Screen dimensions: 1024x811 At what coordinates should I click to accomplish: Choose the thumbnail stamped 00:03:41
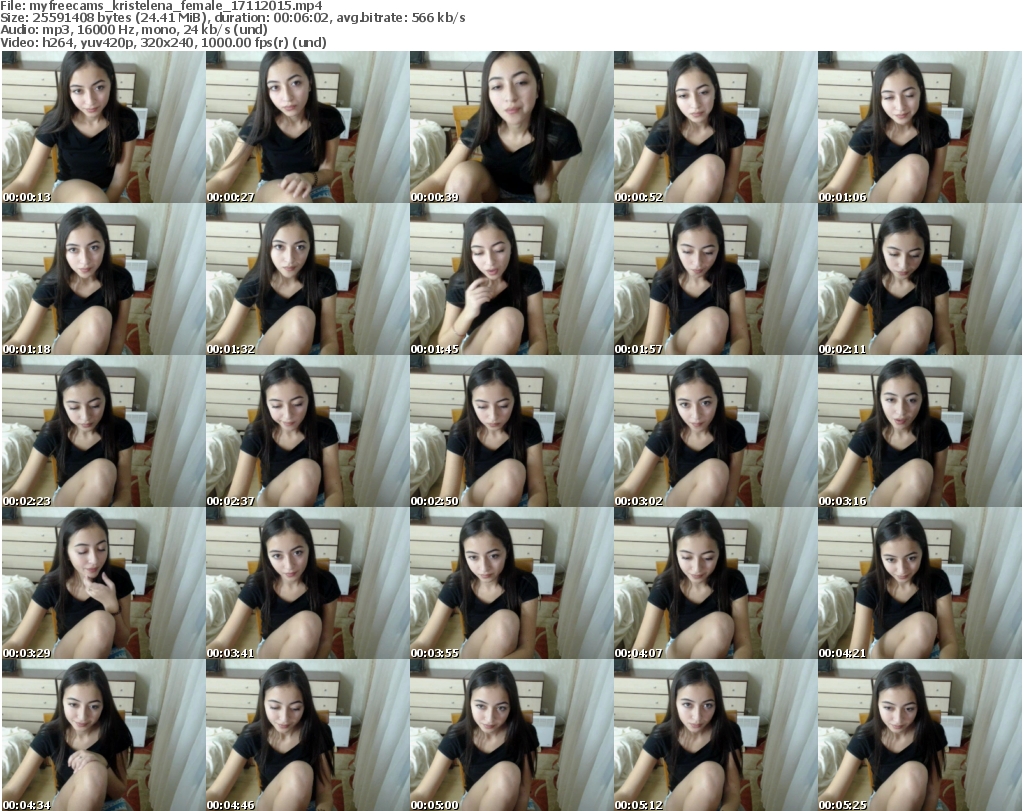tap(308, 583)
